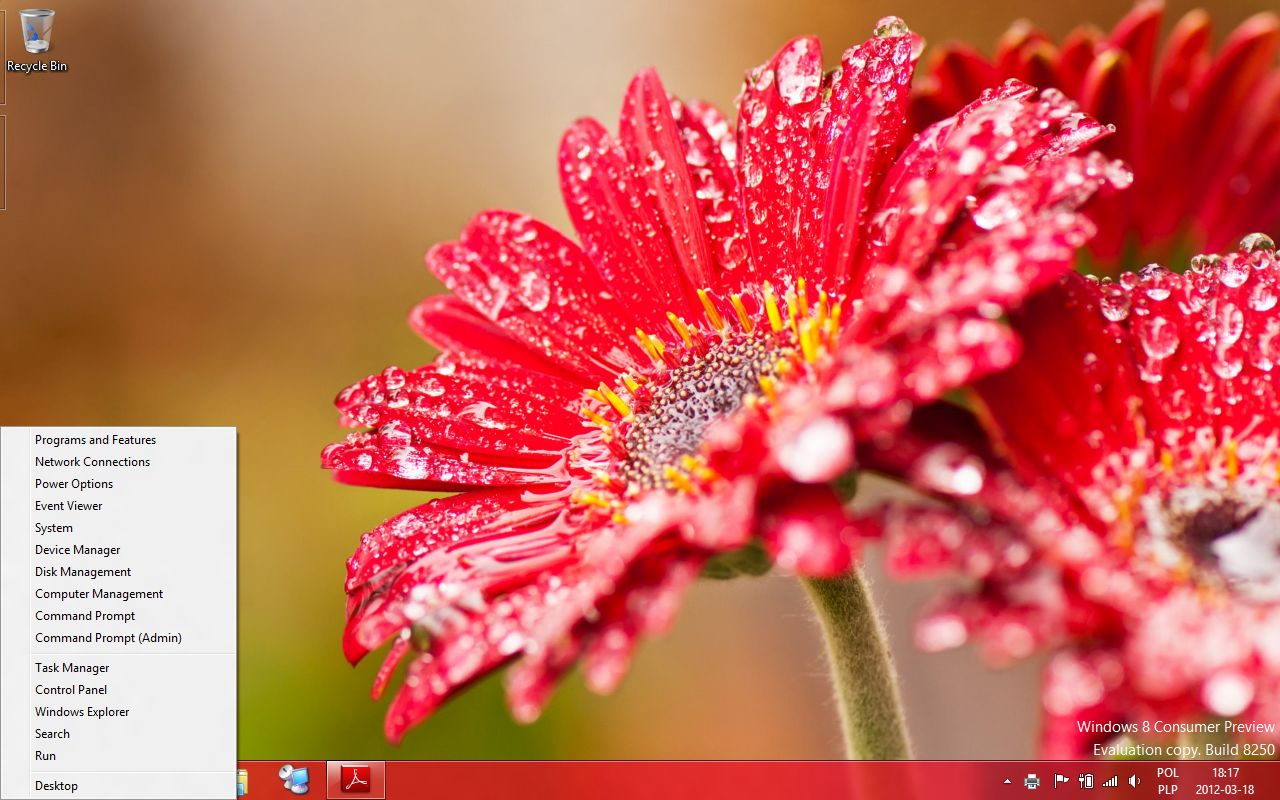Open Network Connections menu entry
Screen dimensions: 1280x800
click(119, 462)
